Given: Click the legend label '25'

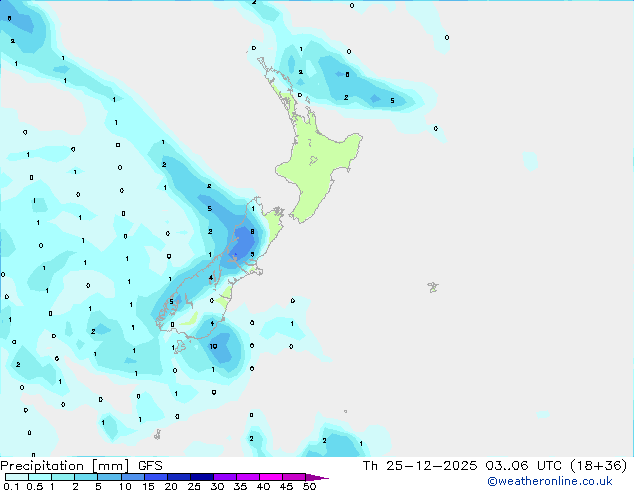Looking at the screenshot, I should (194, 486).
